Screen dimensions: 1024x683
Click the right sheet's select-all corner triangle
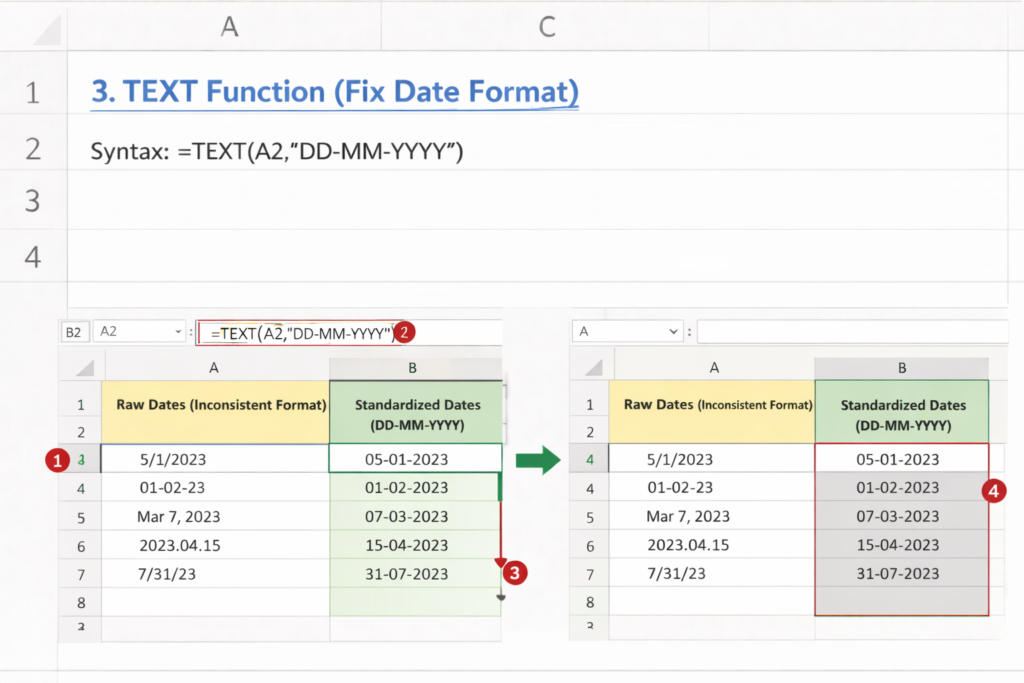coord(594,368)
